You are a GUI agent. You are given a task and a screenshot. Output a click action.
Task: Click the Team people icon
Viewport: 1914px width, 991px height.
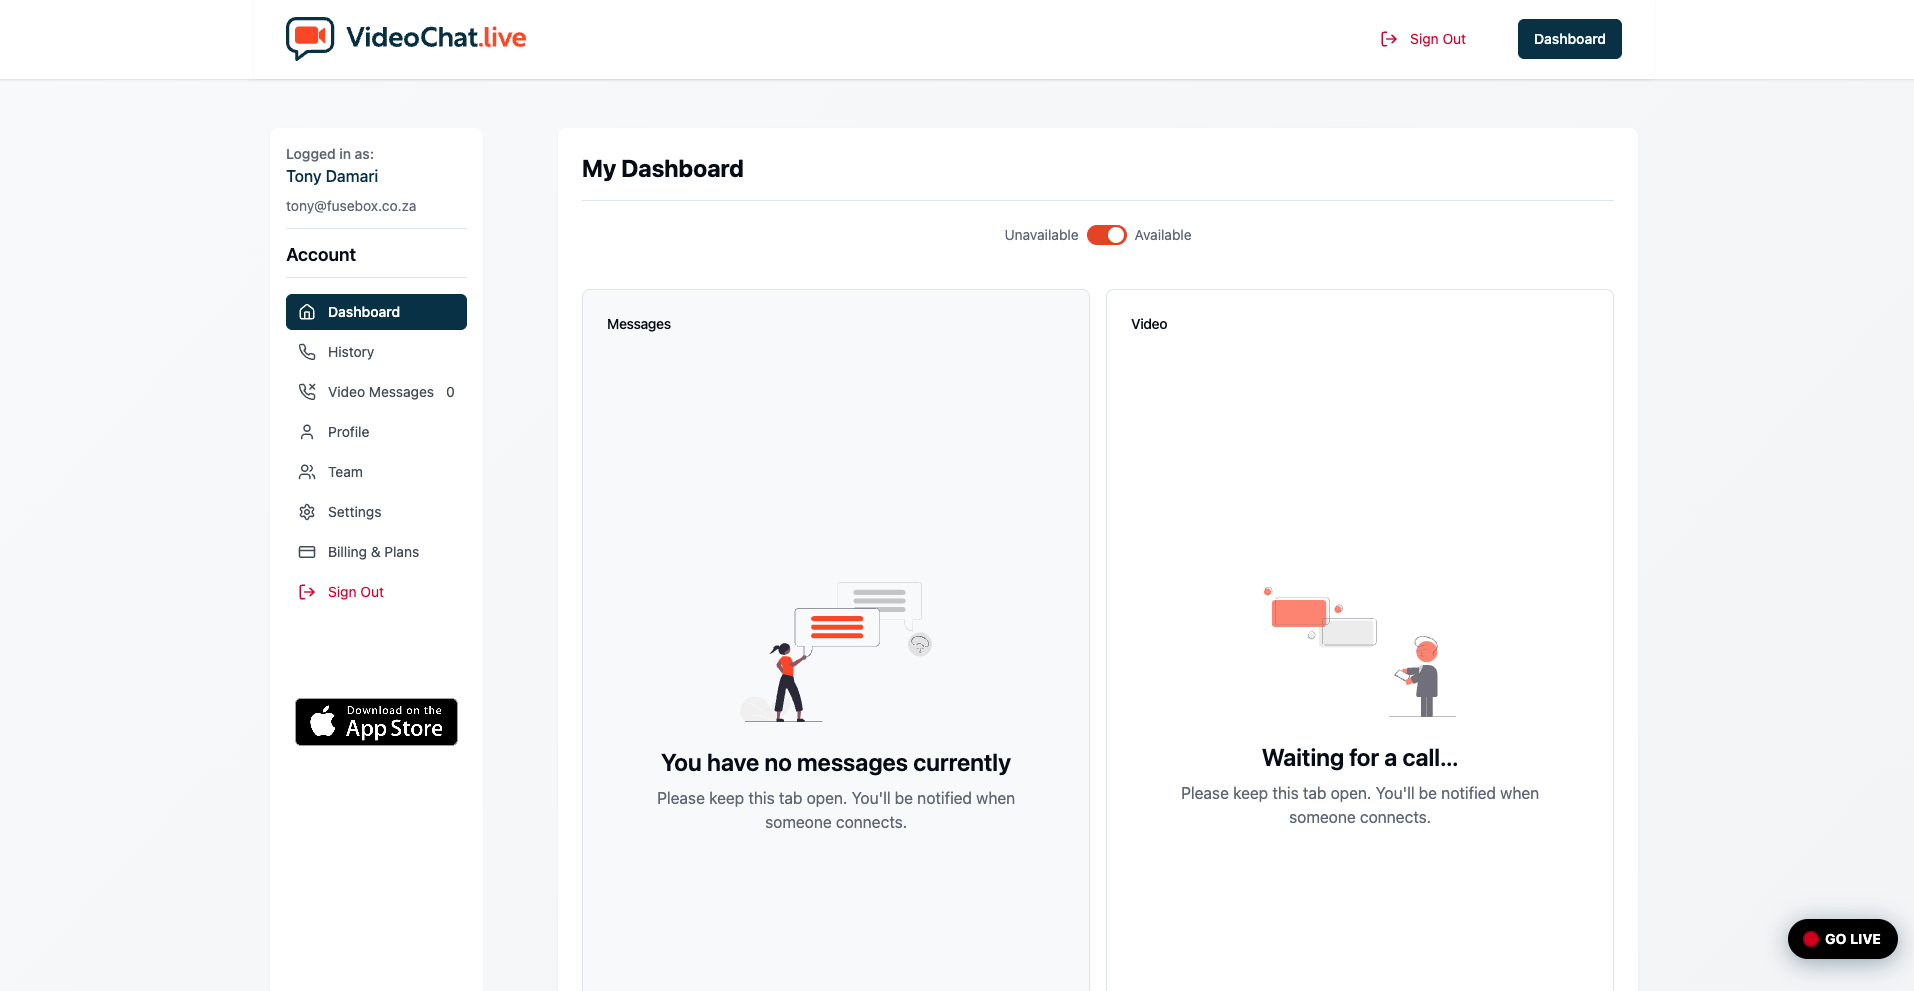tap(307, 472)
